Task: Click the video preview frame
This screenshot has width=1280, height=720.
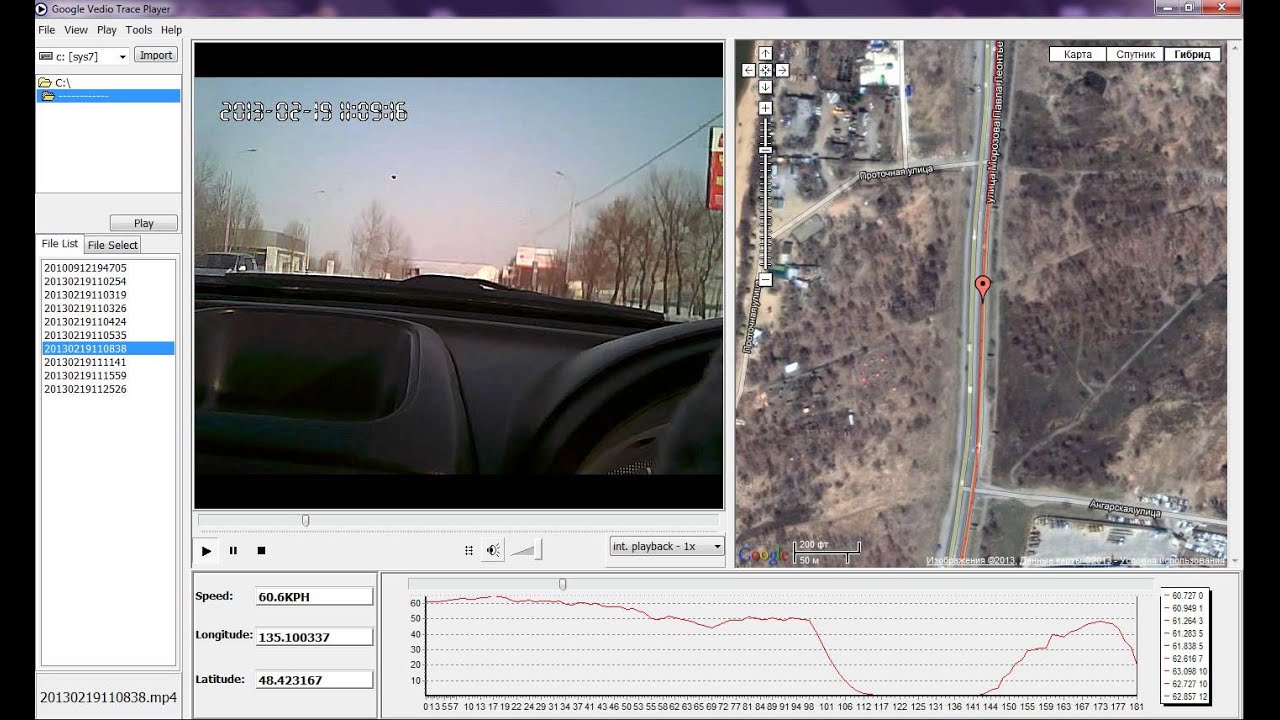Action: pos(459,276)
